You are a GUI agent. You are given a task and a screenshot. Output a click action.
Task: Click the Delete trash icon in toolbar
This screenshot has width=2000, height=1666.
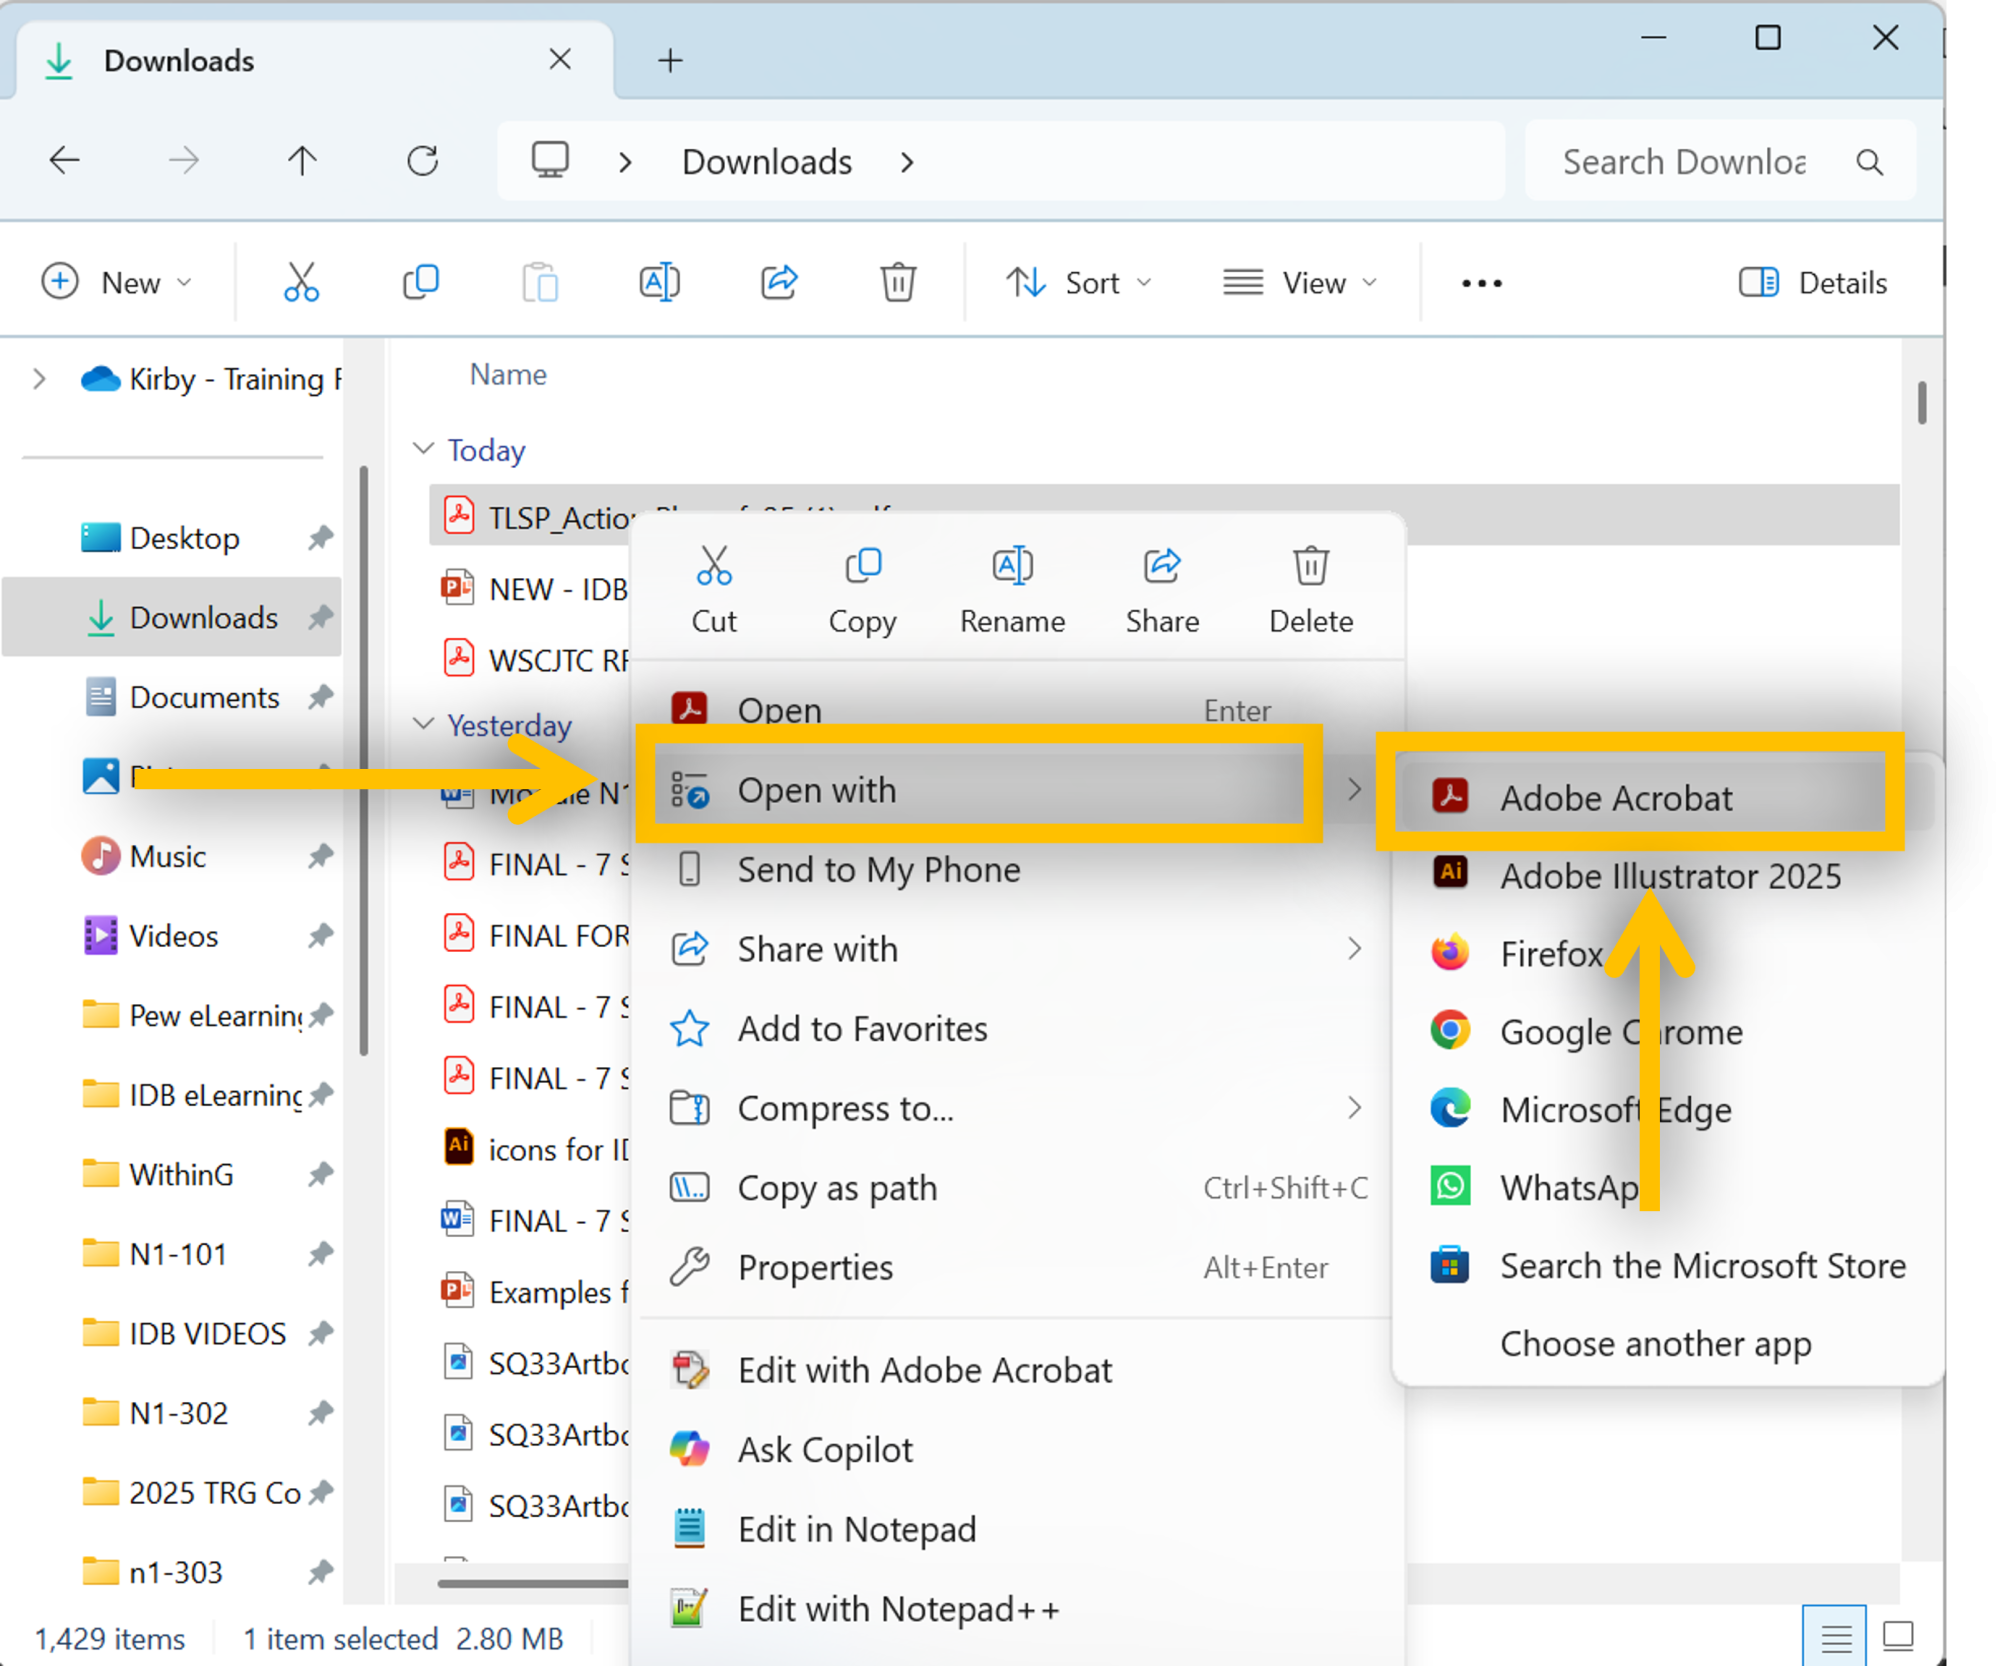(x=898, y=283)
